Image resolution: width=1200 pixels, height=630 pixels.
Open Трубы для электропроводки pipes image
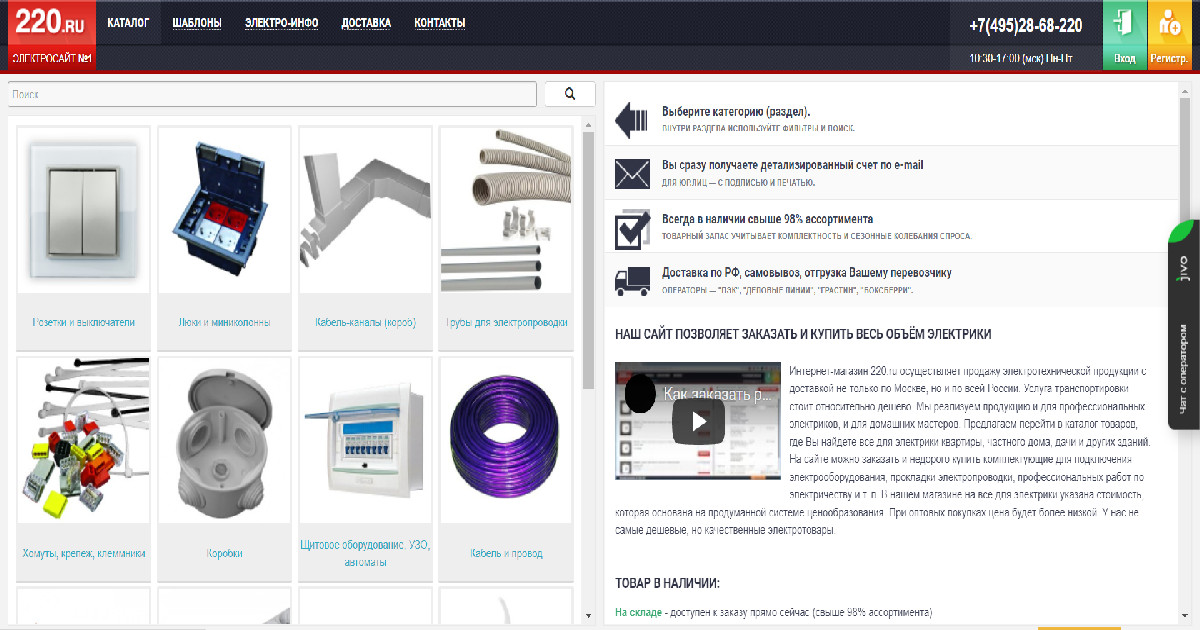pyautogui.click(x=506, y=211)
